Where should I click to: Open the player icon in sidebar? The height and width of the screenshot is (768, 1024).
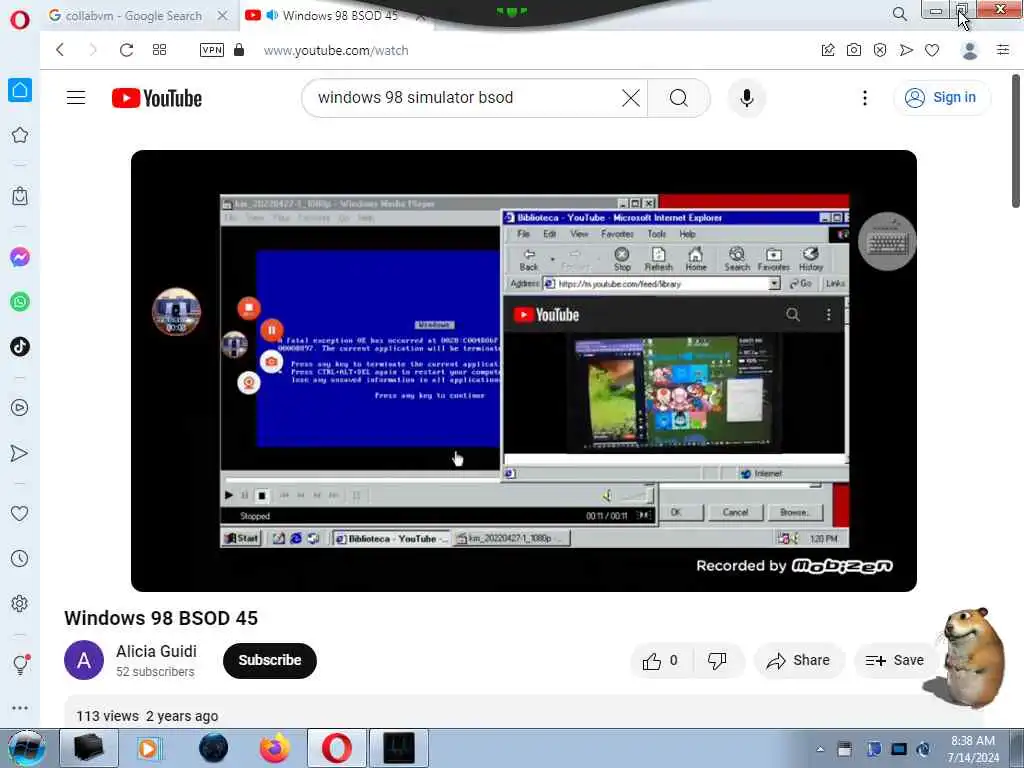20,408
